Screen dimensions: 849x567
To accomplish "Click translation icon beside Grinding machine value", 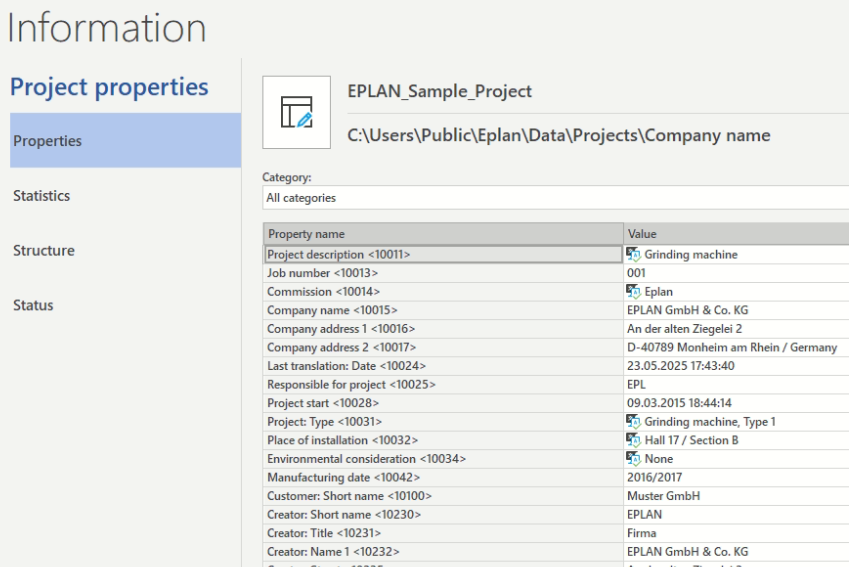I will pos(632,255).
